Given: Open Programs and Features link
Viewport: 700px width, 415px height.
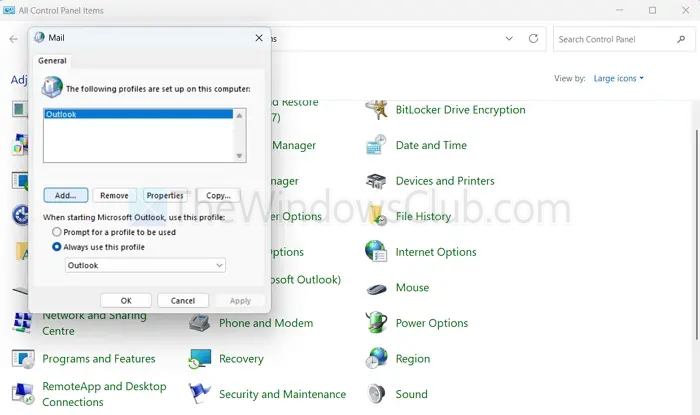Looking at the screenshot, I should (99, 359).
